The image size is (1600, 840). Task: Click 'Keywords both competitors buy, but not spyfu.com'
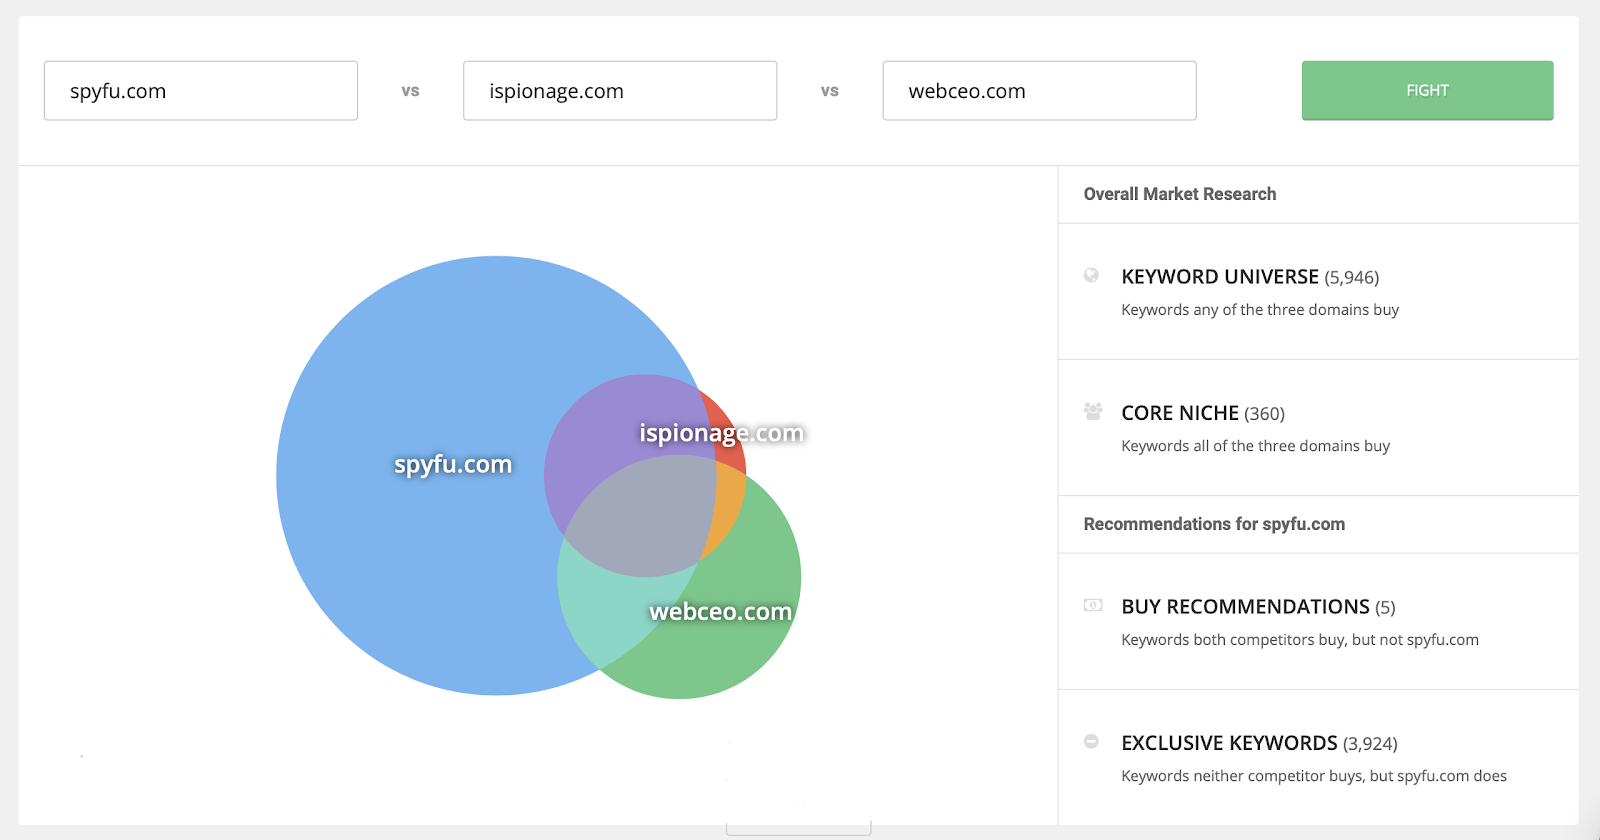(1300, 640)
